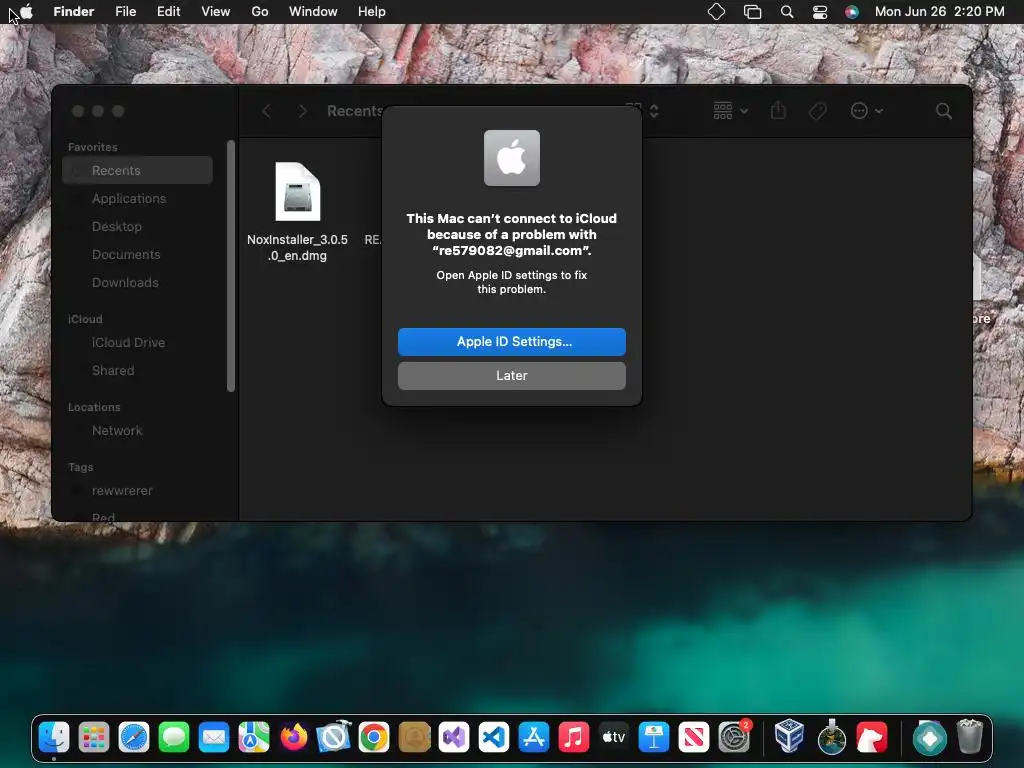
Task: Select Downloads in the Finder sidebar
Action: (x=137, y=283)
